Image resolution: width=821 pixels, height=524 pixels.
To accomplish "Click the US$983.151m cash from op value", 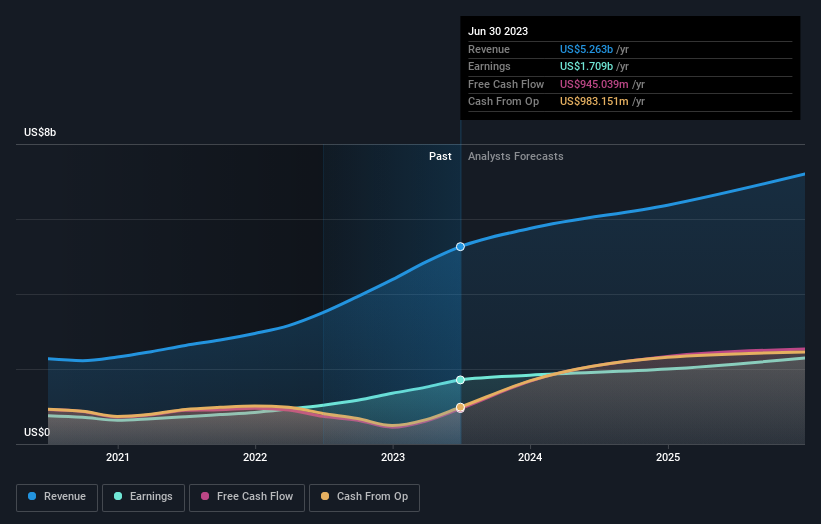I will [x=594, y=102].
